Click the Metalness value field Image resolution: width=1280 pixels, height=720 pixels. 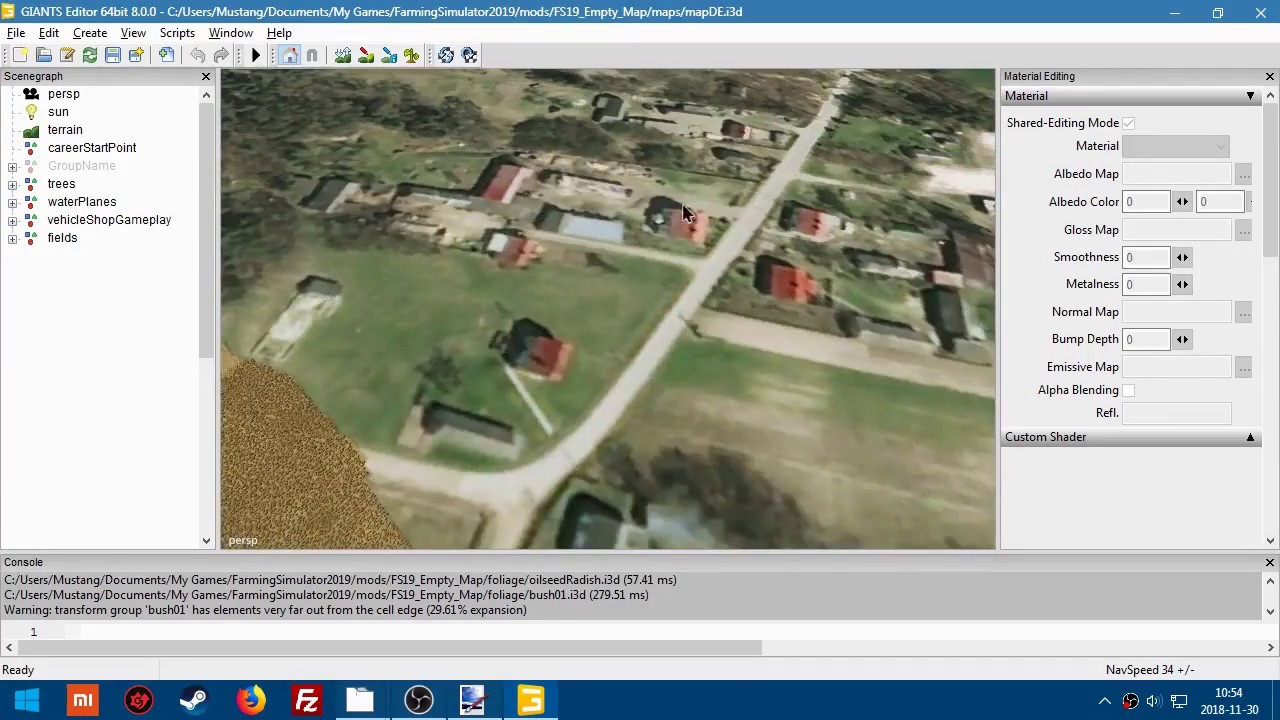1146,284
